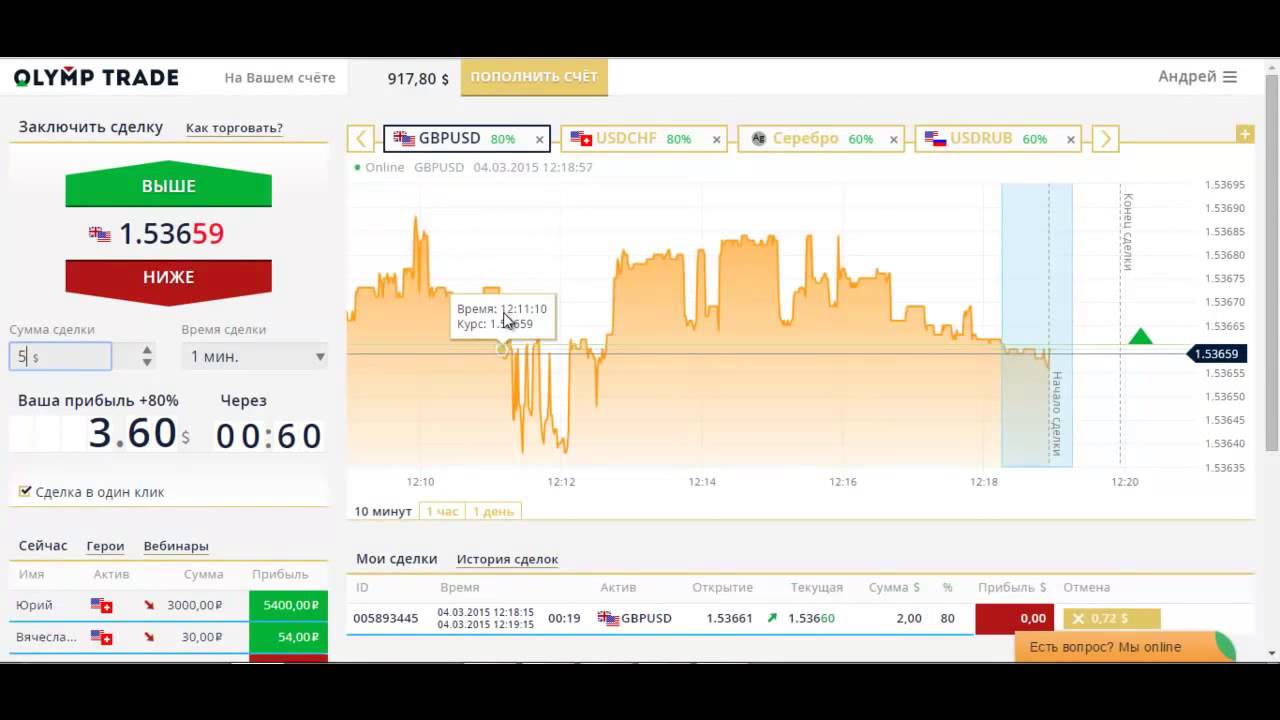This screenshot has height=720, width=1280.
Task: Toggle the Сделка в один клик checkbox
Action: (x=25, y=491)
